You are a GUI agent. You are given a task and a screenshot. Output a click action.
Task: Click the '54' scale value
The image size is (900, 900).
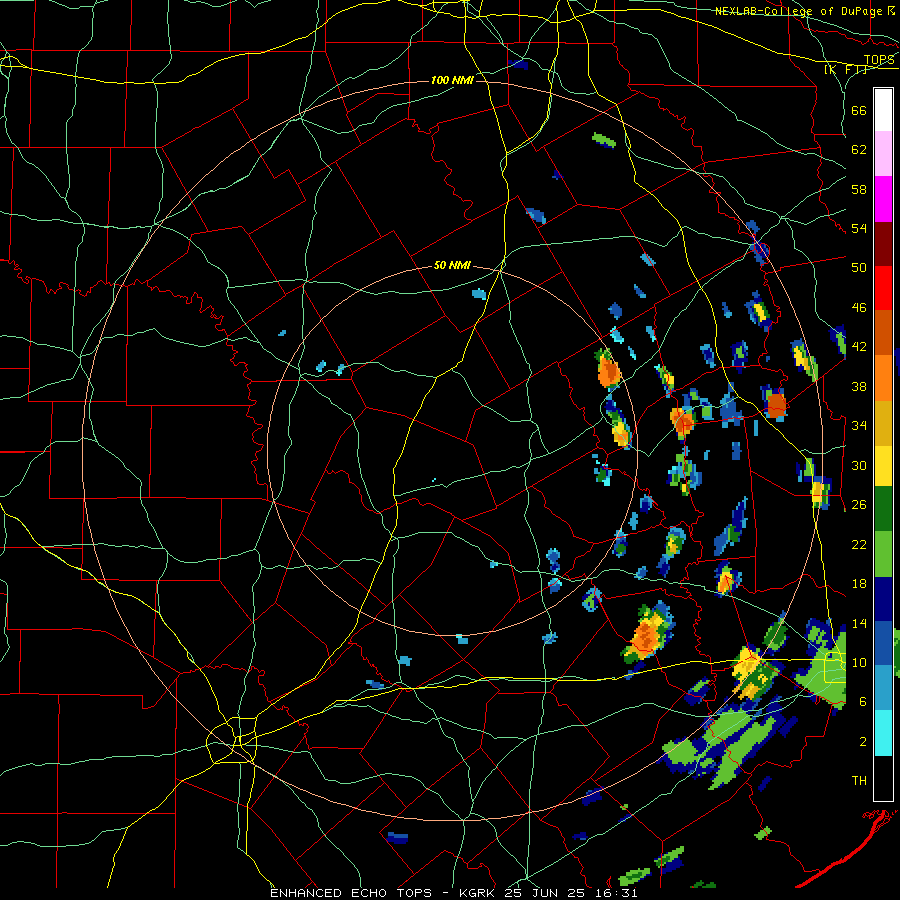pos(859,228)
